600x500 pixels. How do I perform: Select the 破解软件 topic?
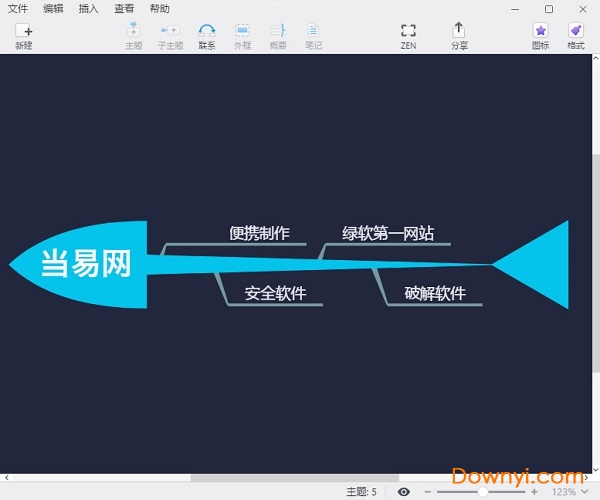(435, 293)
